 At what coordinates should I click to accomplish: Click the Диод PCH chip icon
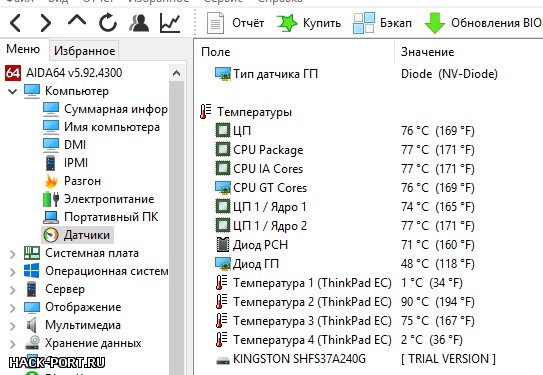pyautogui.click(x=223, y=245)
